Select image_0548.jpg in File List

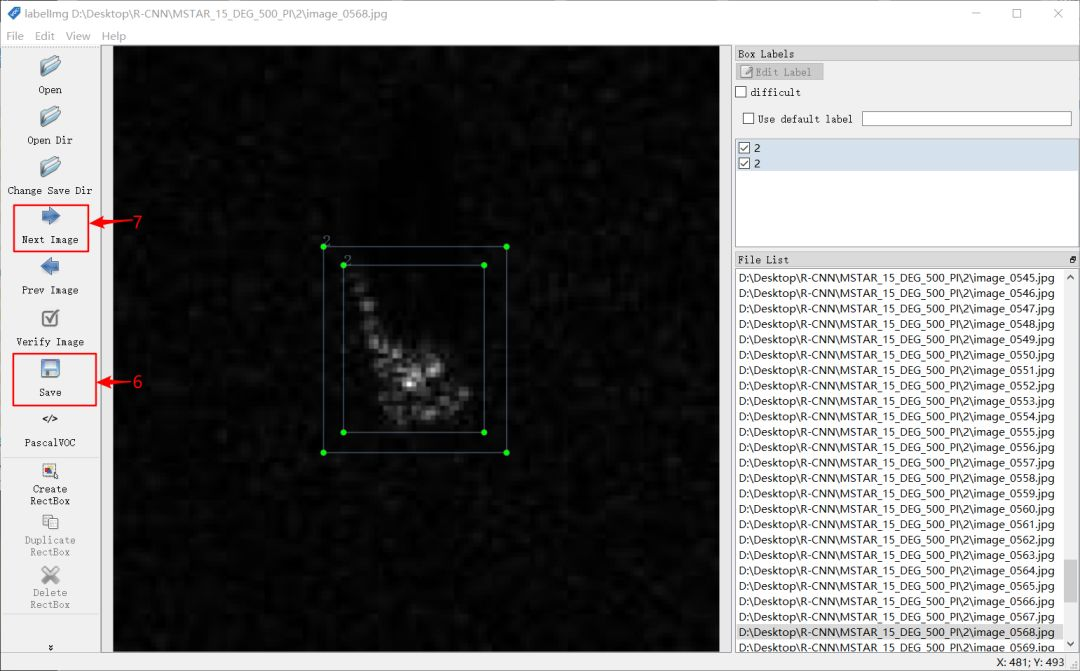[x=897, y=324]
